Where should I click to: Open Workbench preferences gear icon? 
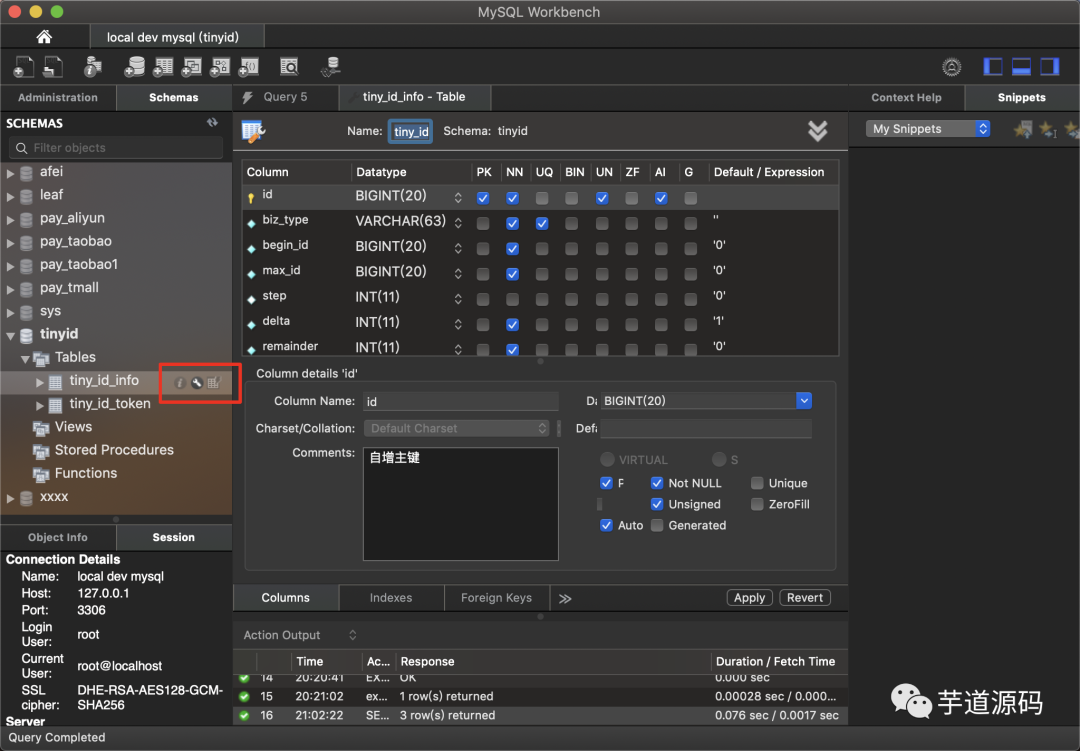pyautogui.click(x=951, y=67)
